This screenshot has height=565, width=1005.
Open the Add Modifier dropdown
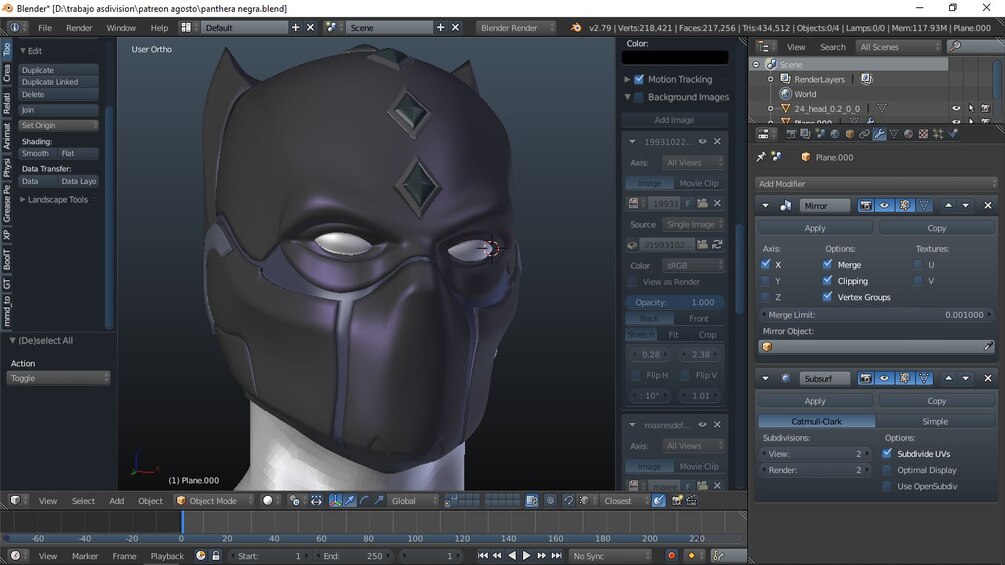click(x=876, y=183)
